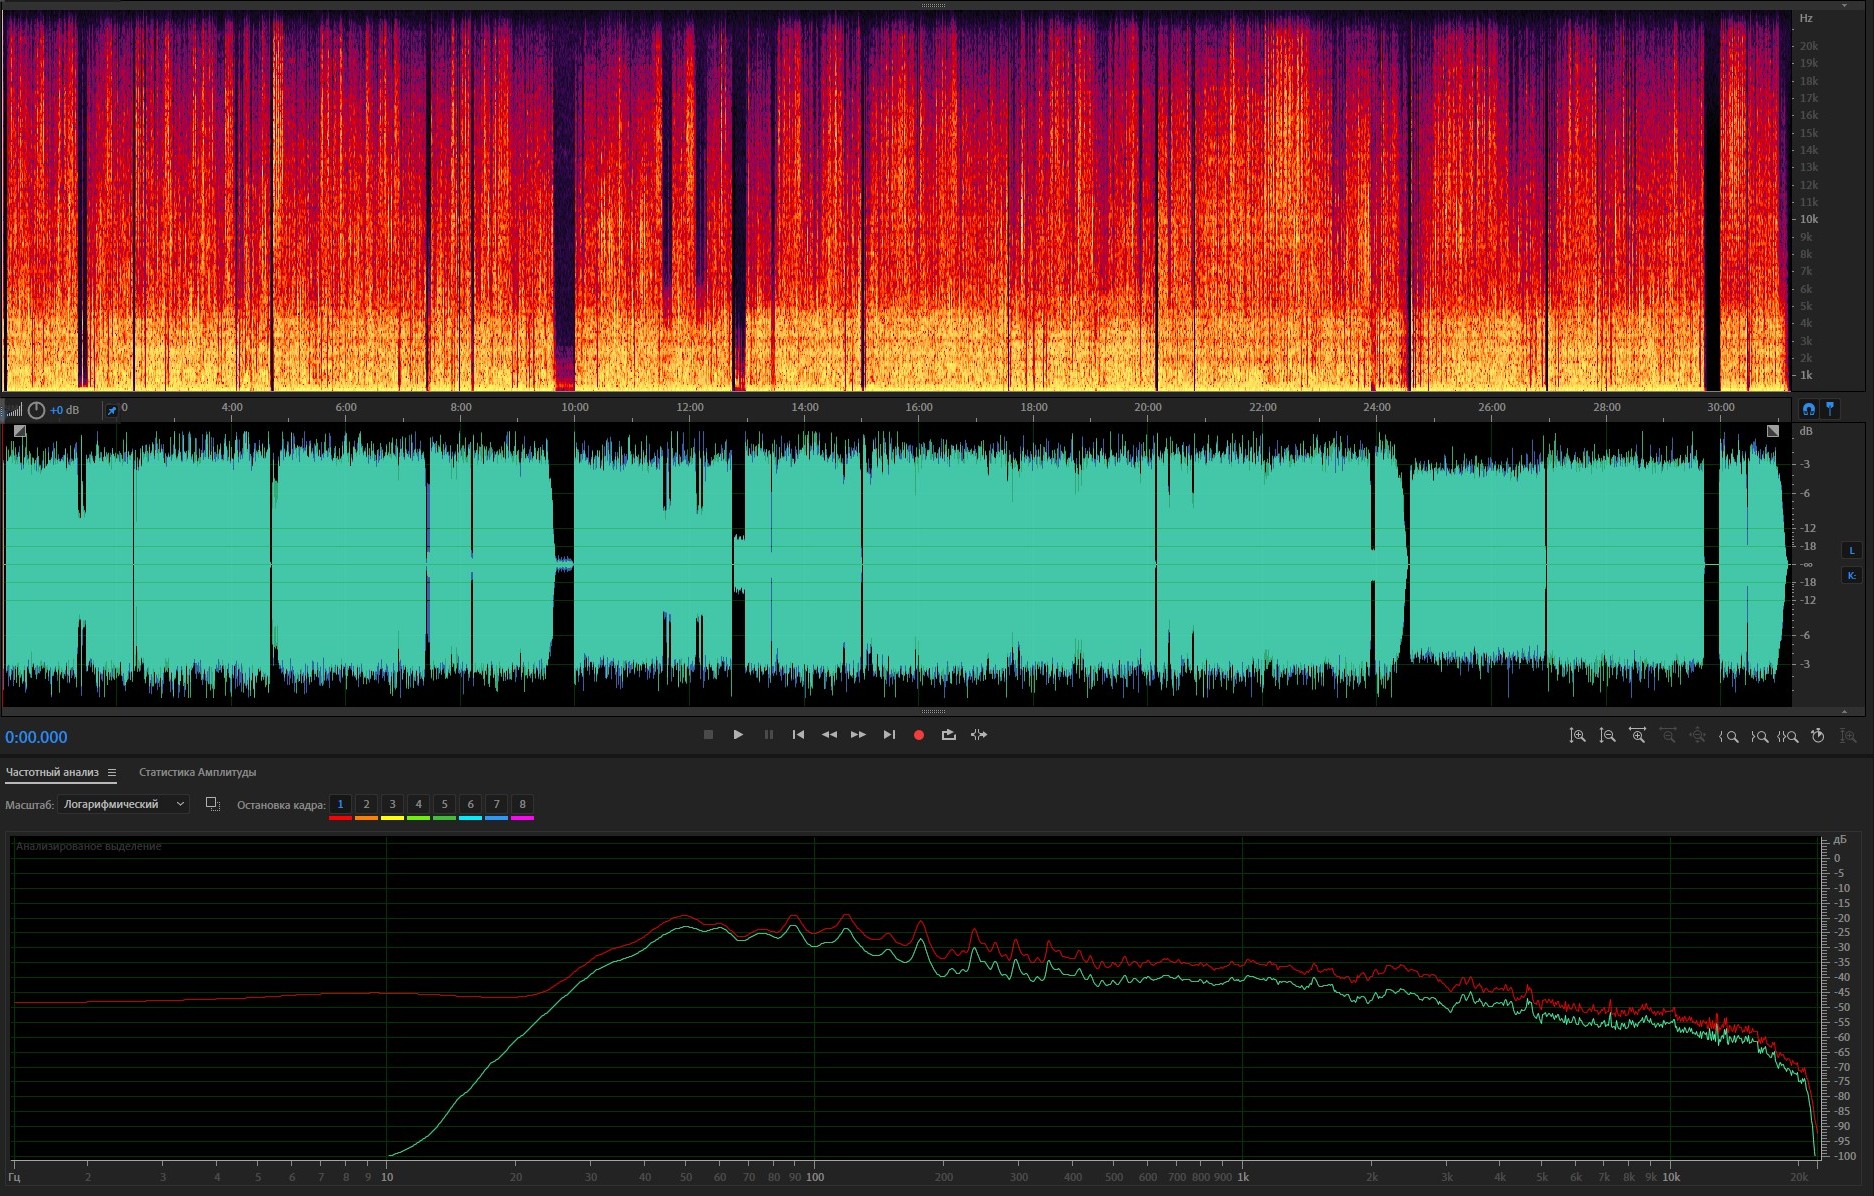The width and height of the screenshot is (1874, 1196).
Task: Toggle the headphones preview icon on timeline
Action: click(1808, 409)
